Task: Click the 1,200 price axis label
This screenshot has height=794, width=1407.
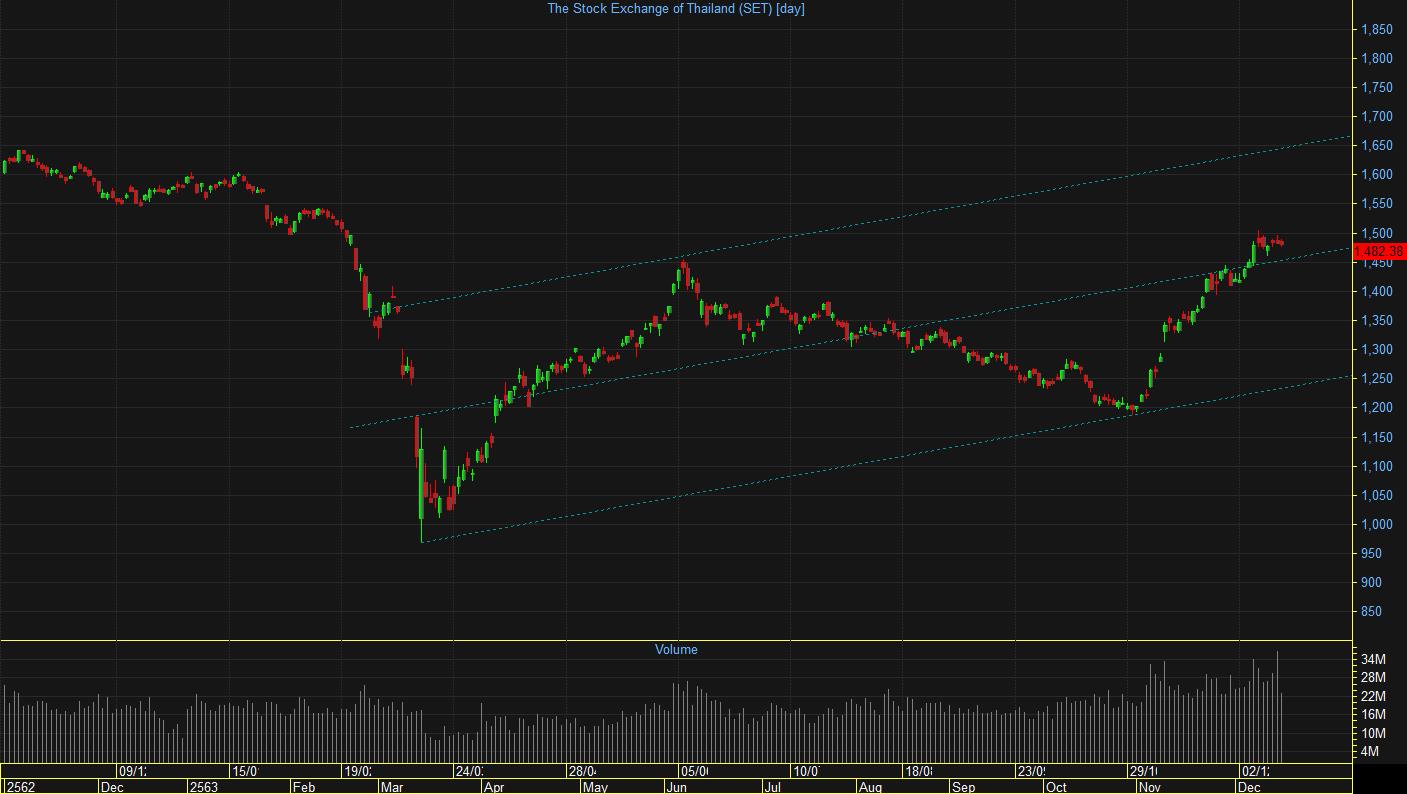Action: 1377,408
